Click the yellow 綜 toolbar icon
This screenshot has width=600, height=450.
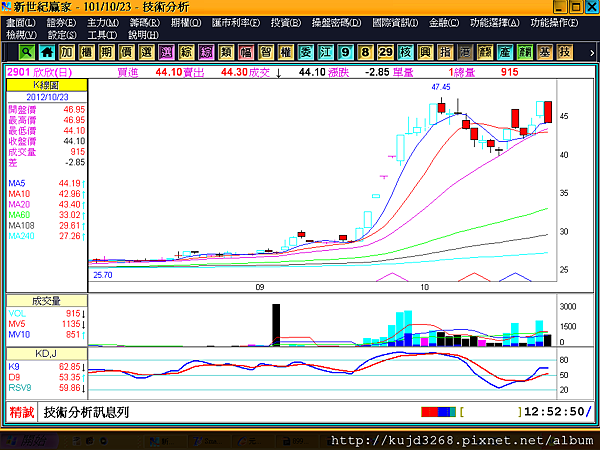coord(186,52)
